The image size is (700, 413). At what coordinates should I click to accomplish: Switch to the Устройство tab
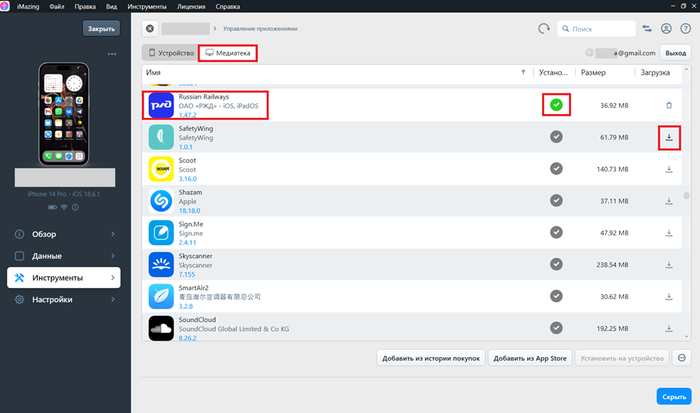click(170, 53)
